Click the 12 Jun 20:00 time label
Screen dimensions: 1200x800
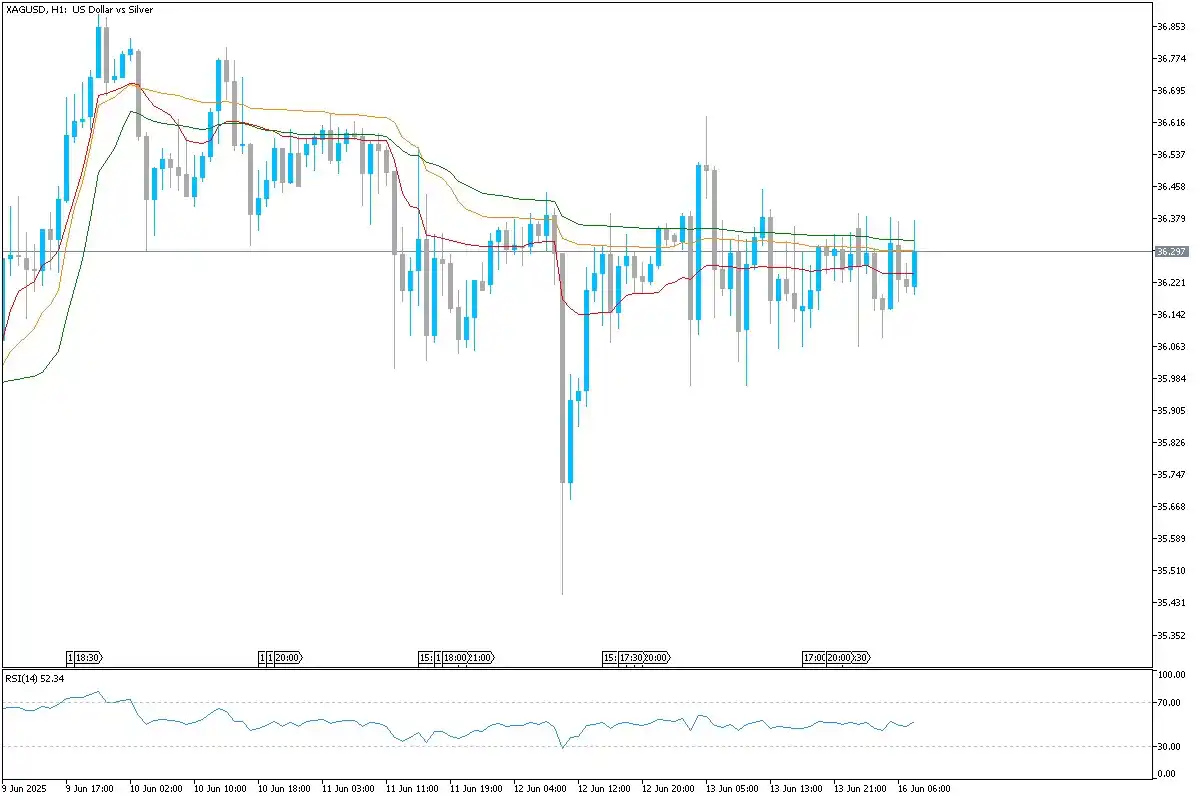(666, 789)
